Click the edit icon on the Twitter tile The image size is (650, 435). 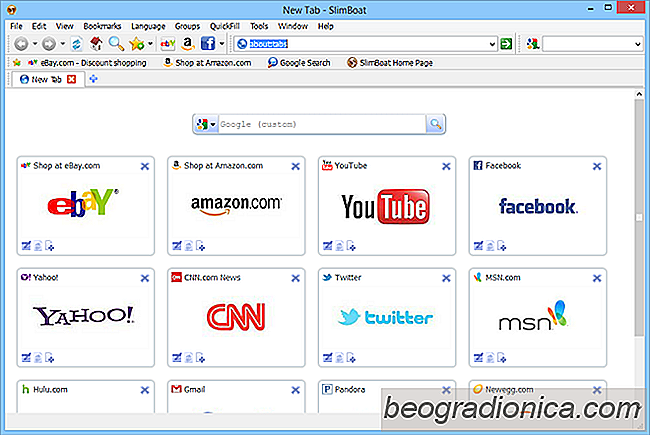pos(327,357)
